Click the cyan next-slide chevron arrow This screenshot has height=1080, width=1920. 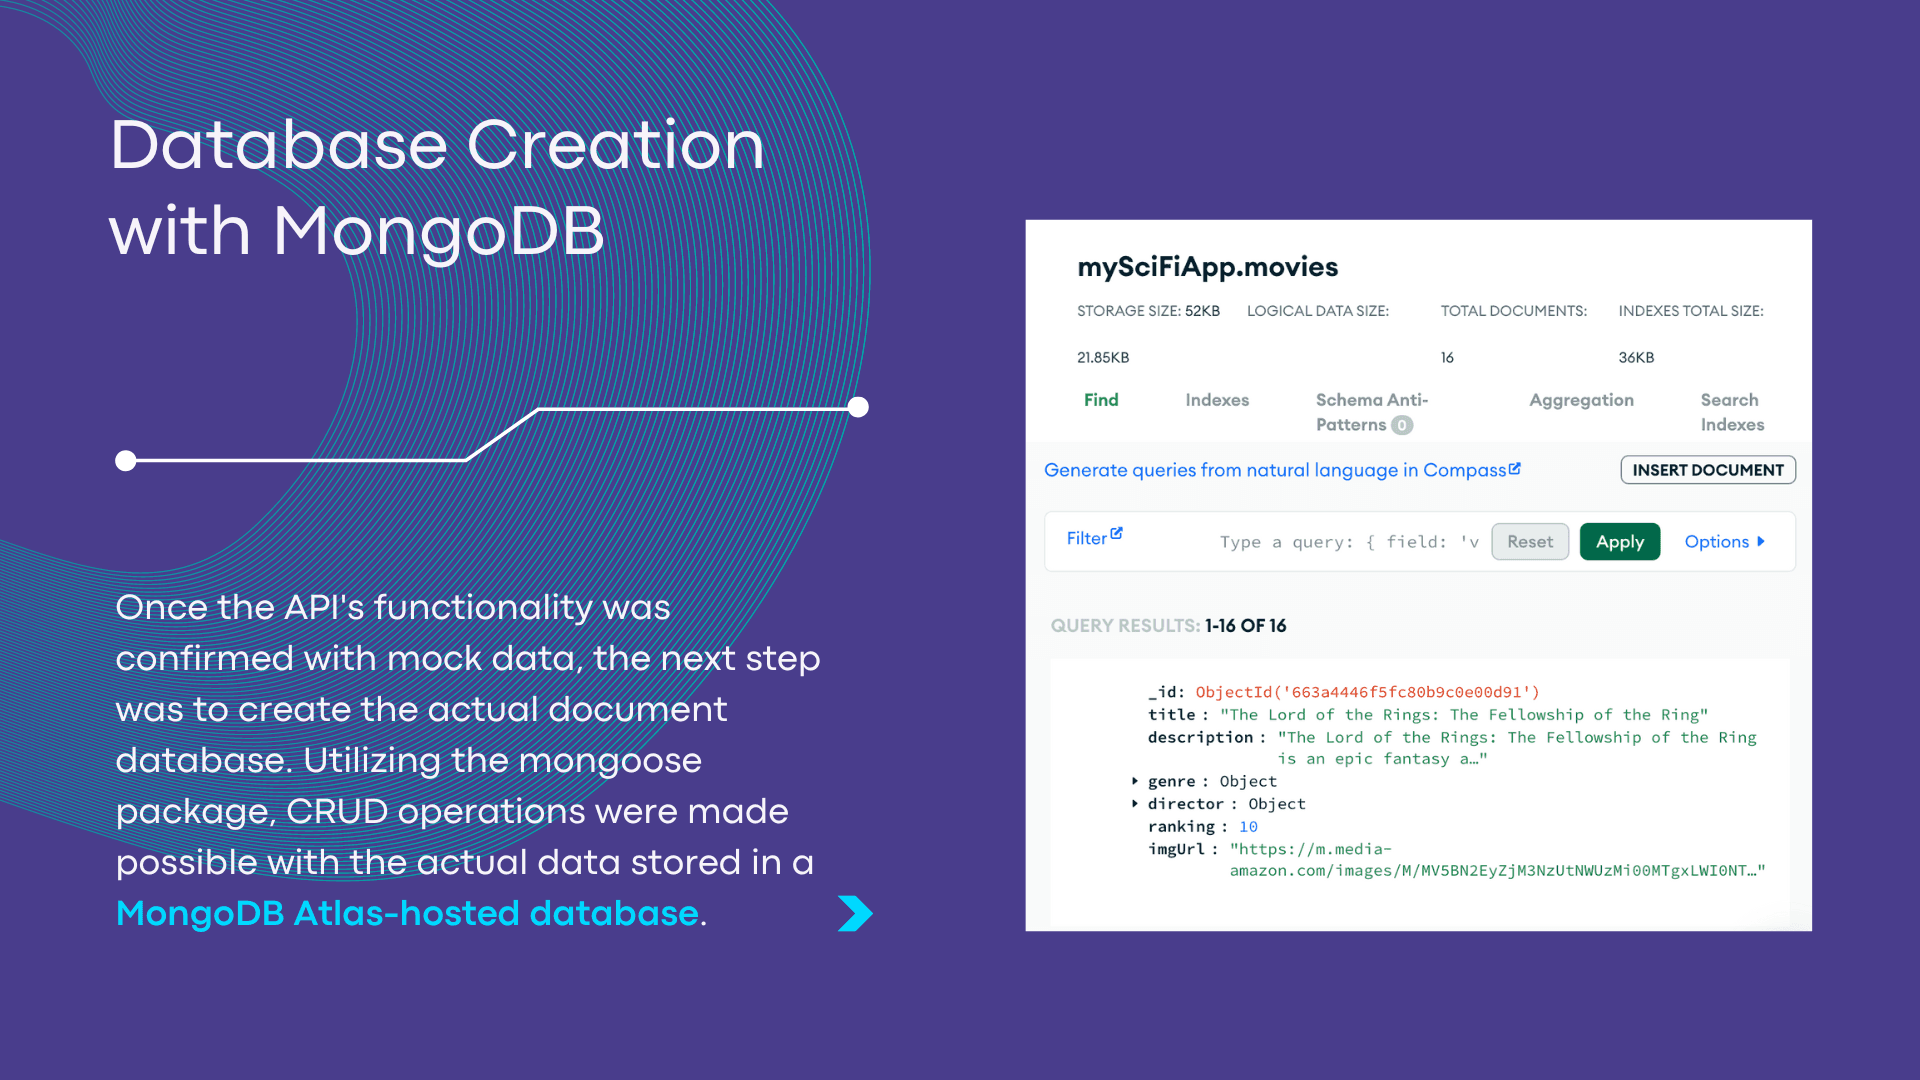[855, 913]
